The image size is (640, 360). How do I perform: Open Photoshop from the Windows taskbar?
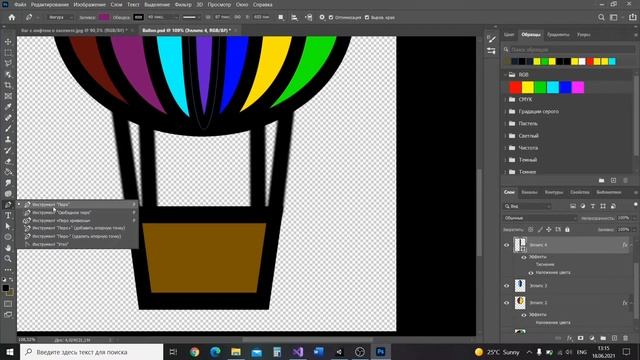pyautogui.click(x=380, y=352)
